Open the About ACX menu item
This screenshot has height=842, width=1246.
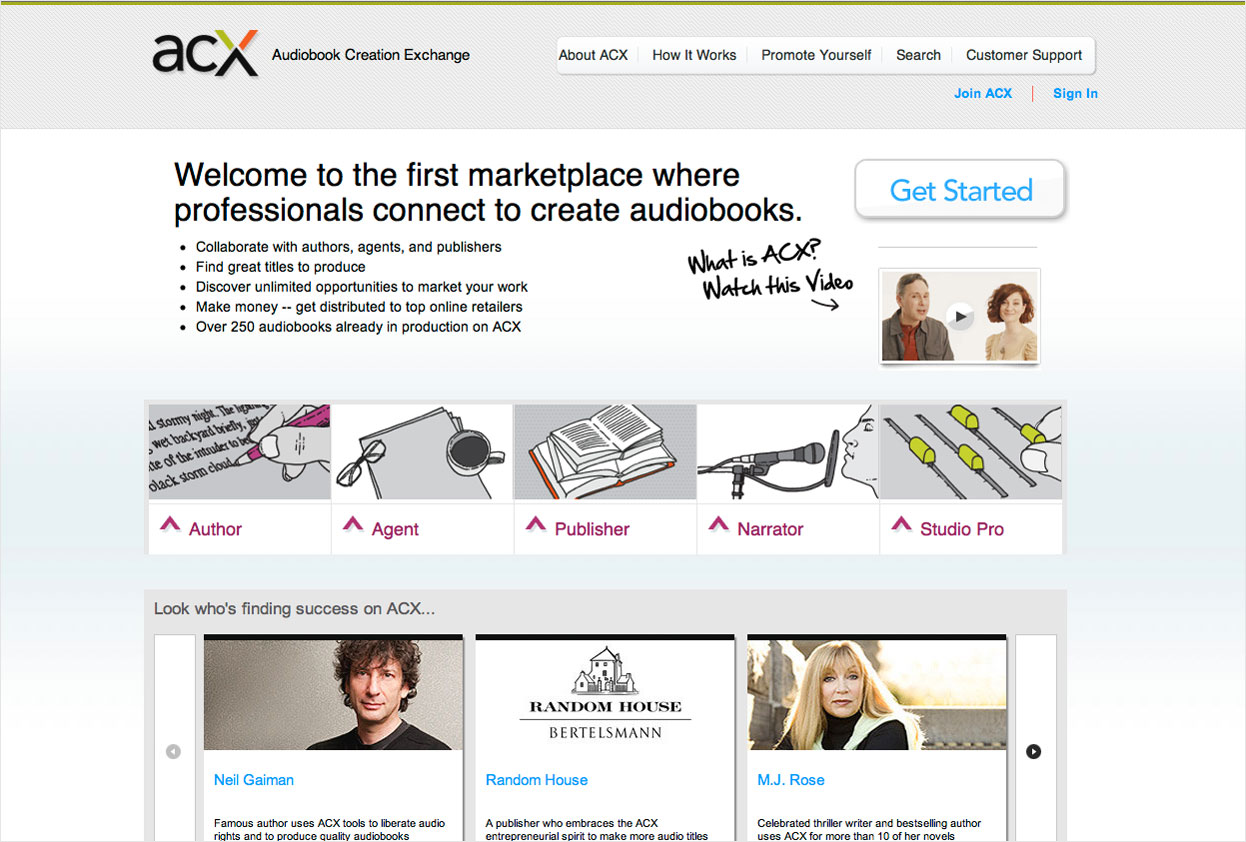coord(593,55)
